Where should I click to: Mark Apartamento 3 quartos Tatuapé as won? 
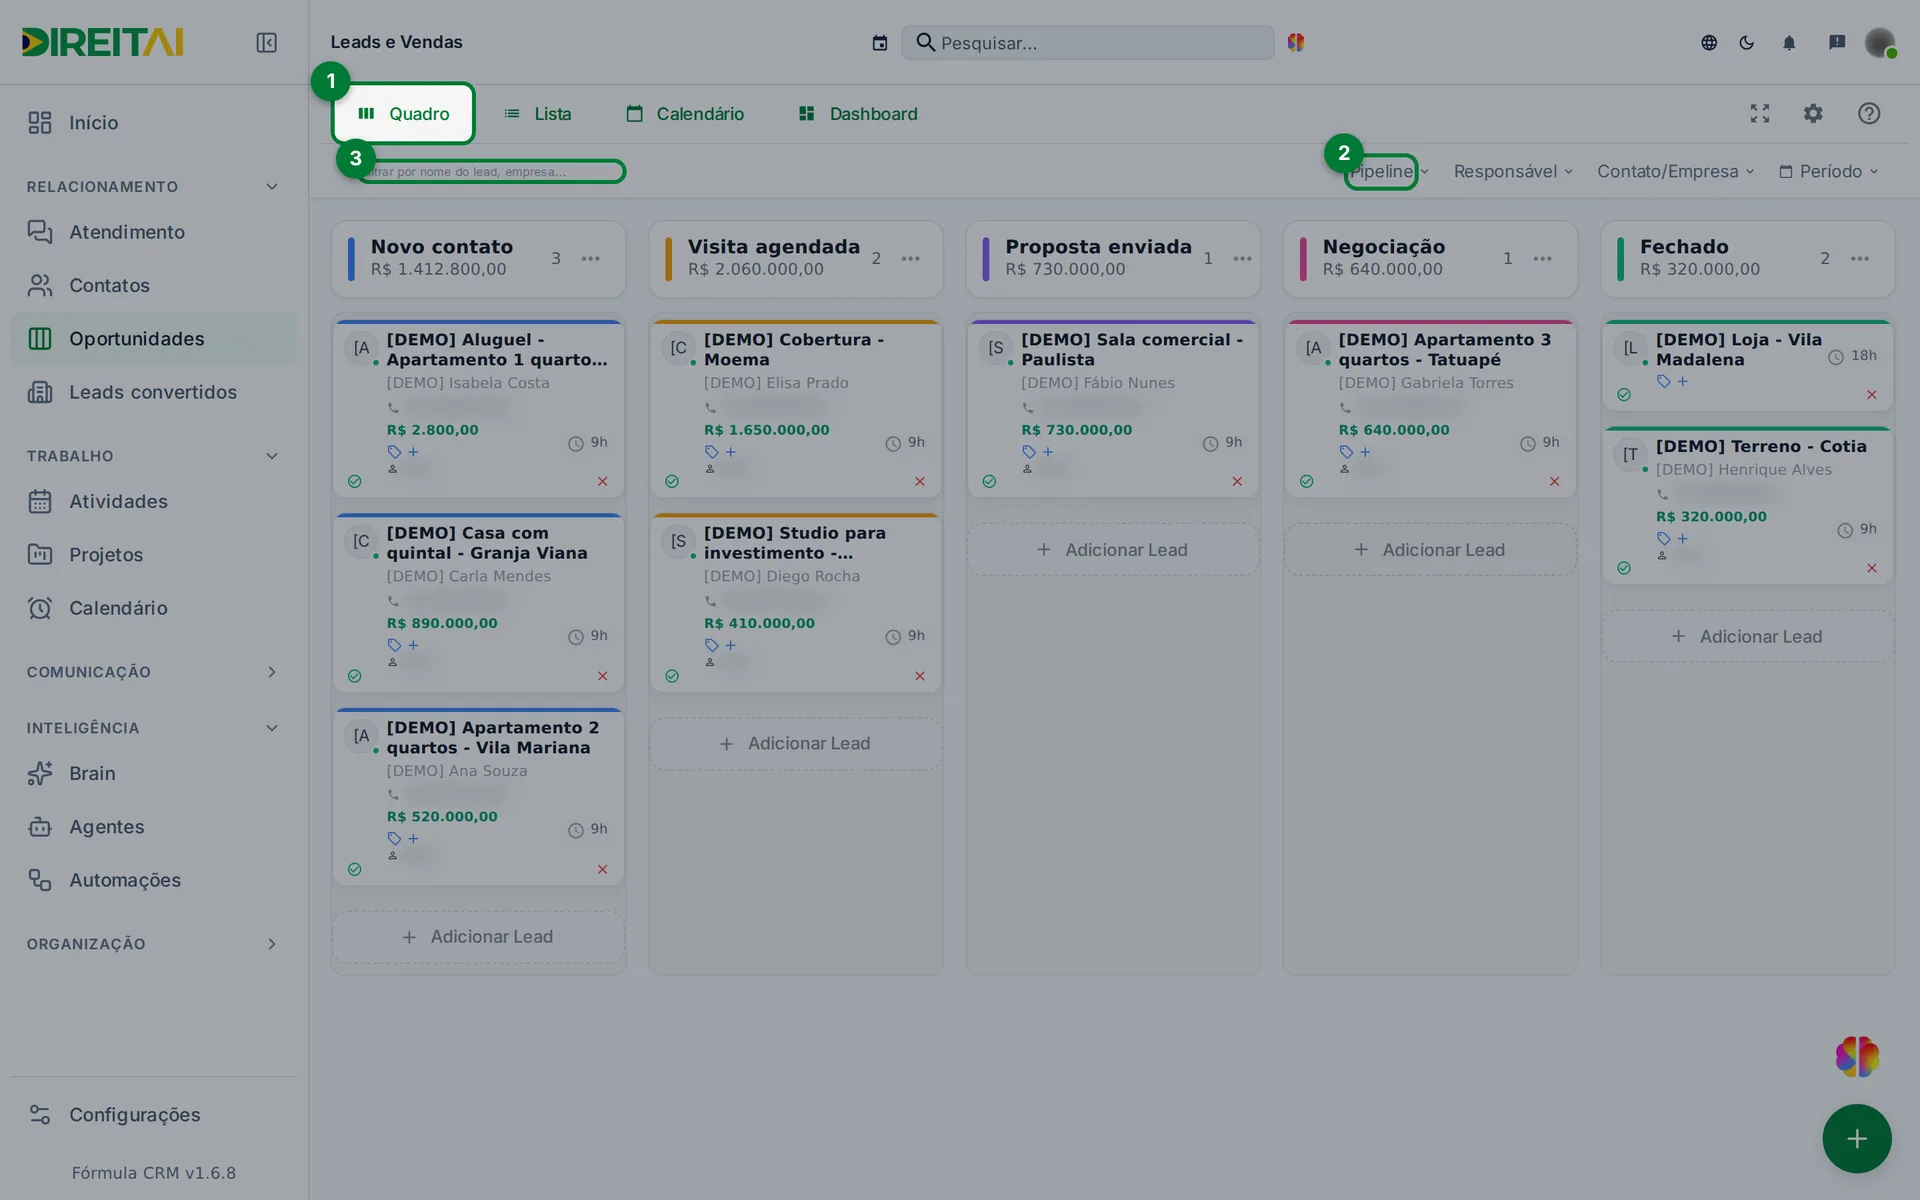click(1306, 481)
